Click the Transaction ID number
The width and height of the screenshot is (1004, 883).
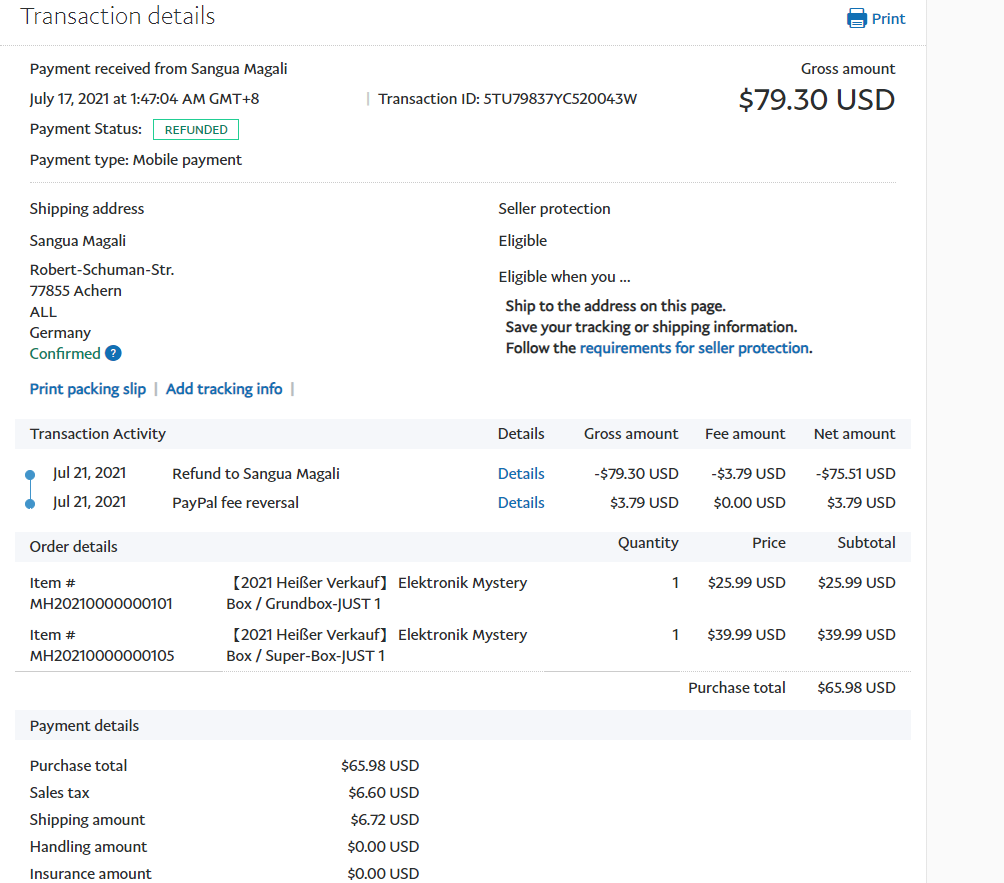(x=560, y=99)
